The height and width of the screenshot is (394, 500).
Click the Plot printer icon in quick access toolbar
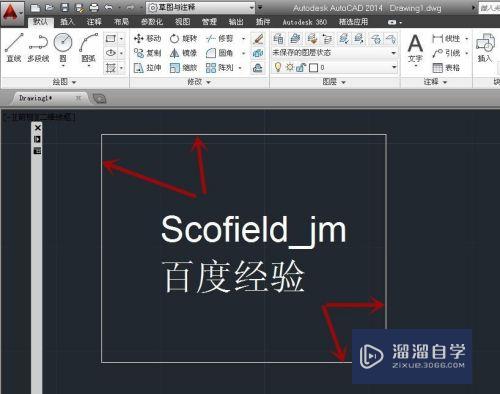(x=94, y=8)
